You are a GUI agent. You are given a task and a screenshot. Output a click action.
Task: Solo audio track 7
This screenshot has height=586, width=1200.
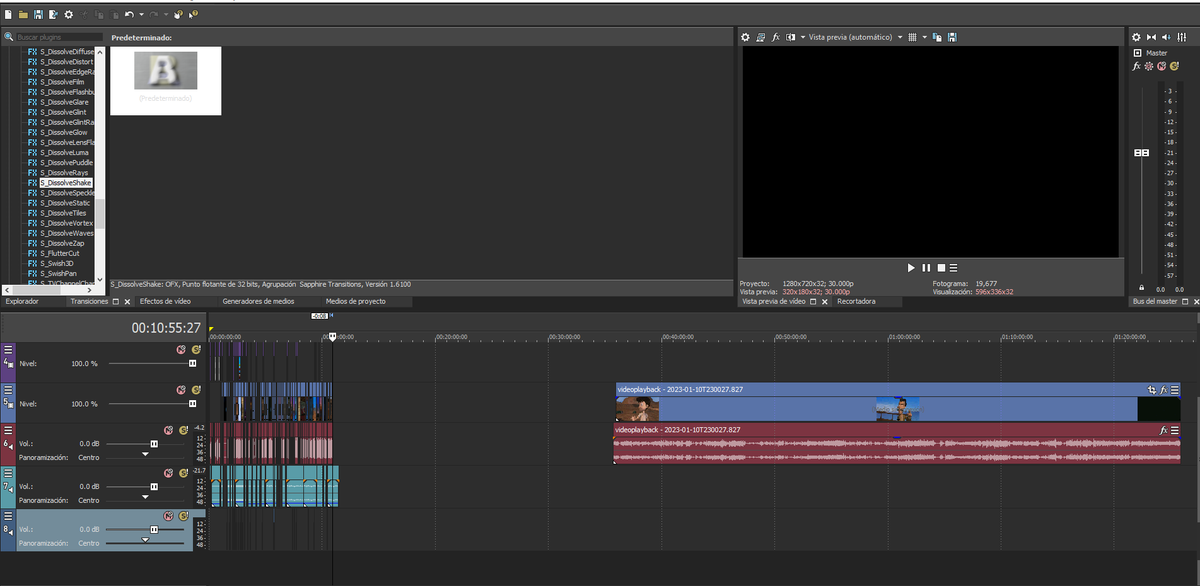pyautogui.click(x=183, y=473)
